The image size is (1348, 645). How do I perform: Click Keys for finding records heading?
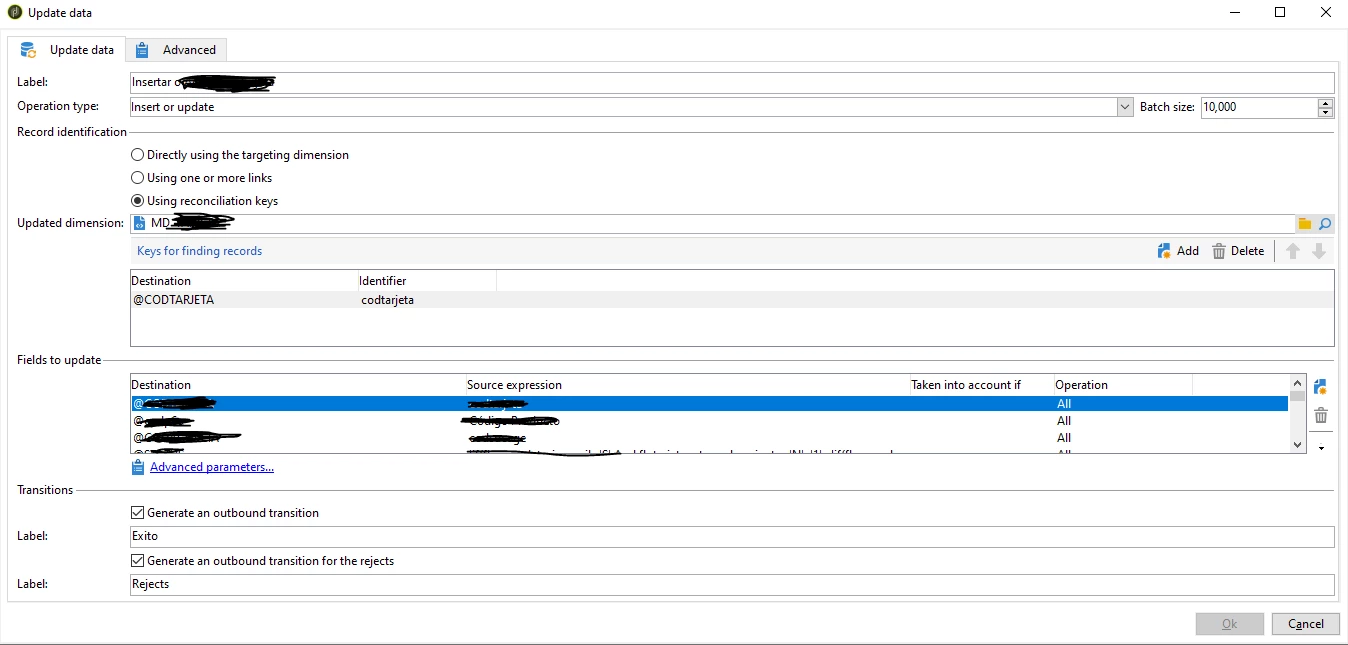click(x=200, y=251)
